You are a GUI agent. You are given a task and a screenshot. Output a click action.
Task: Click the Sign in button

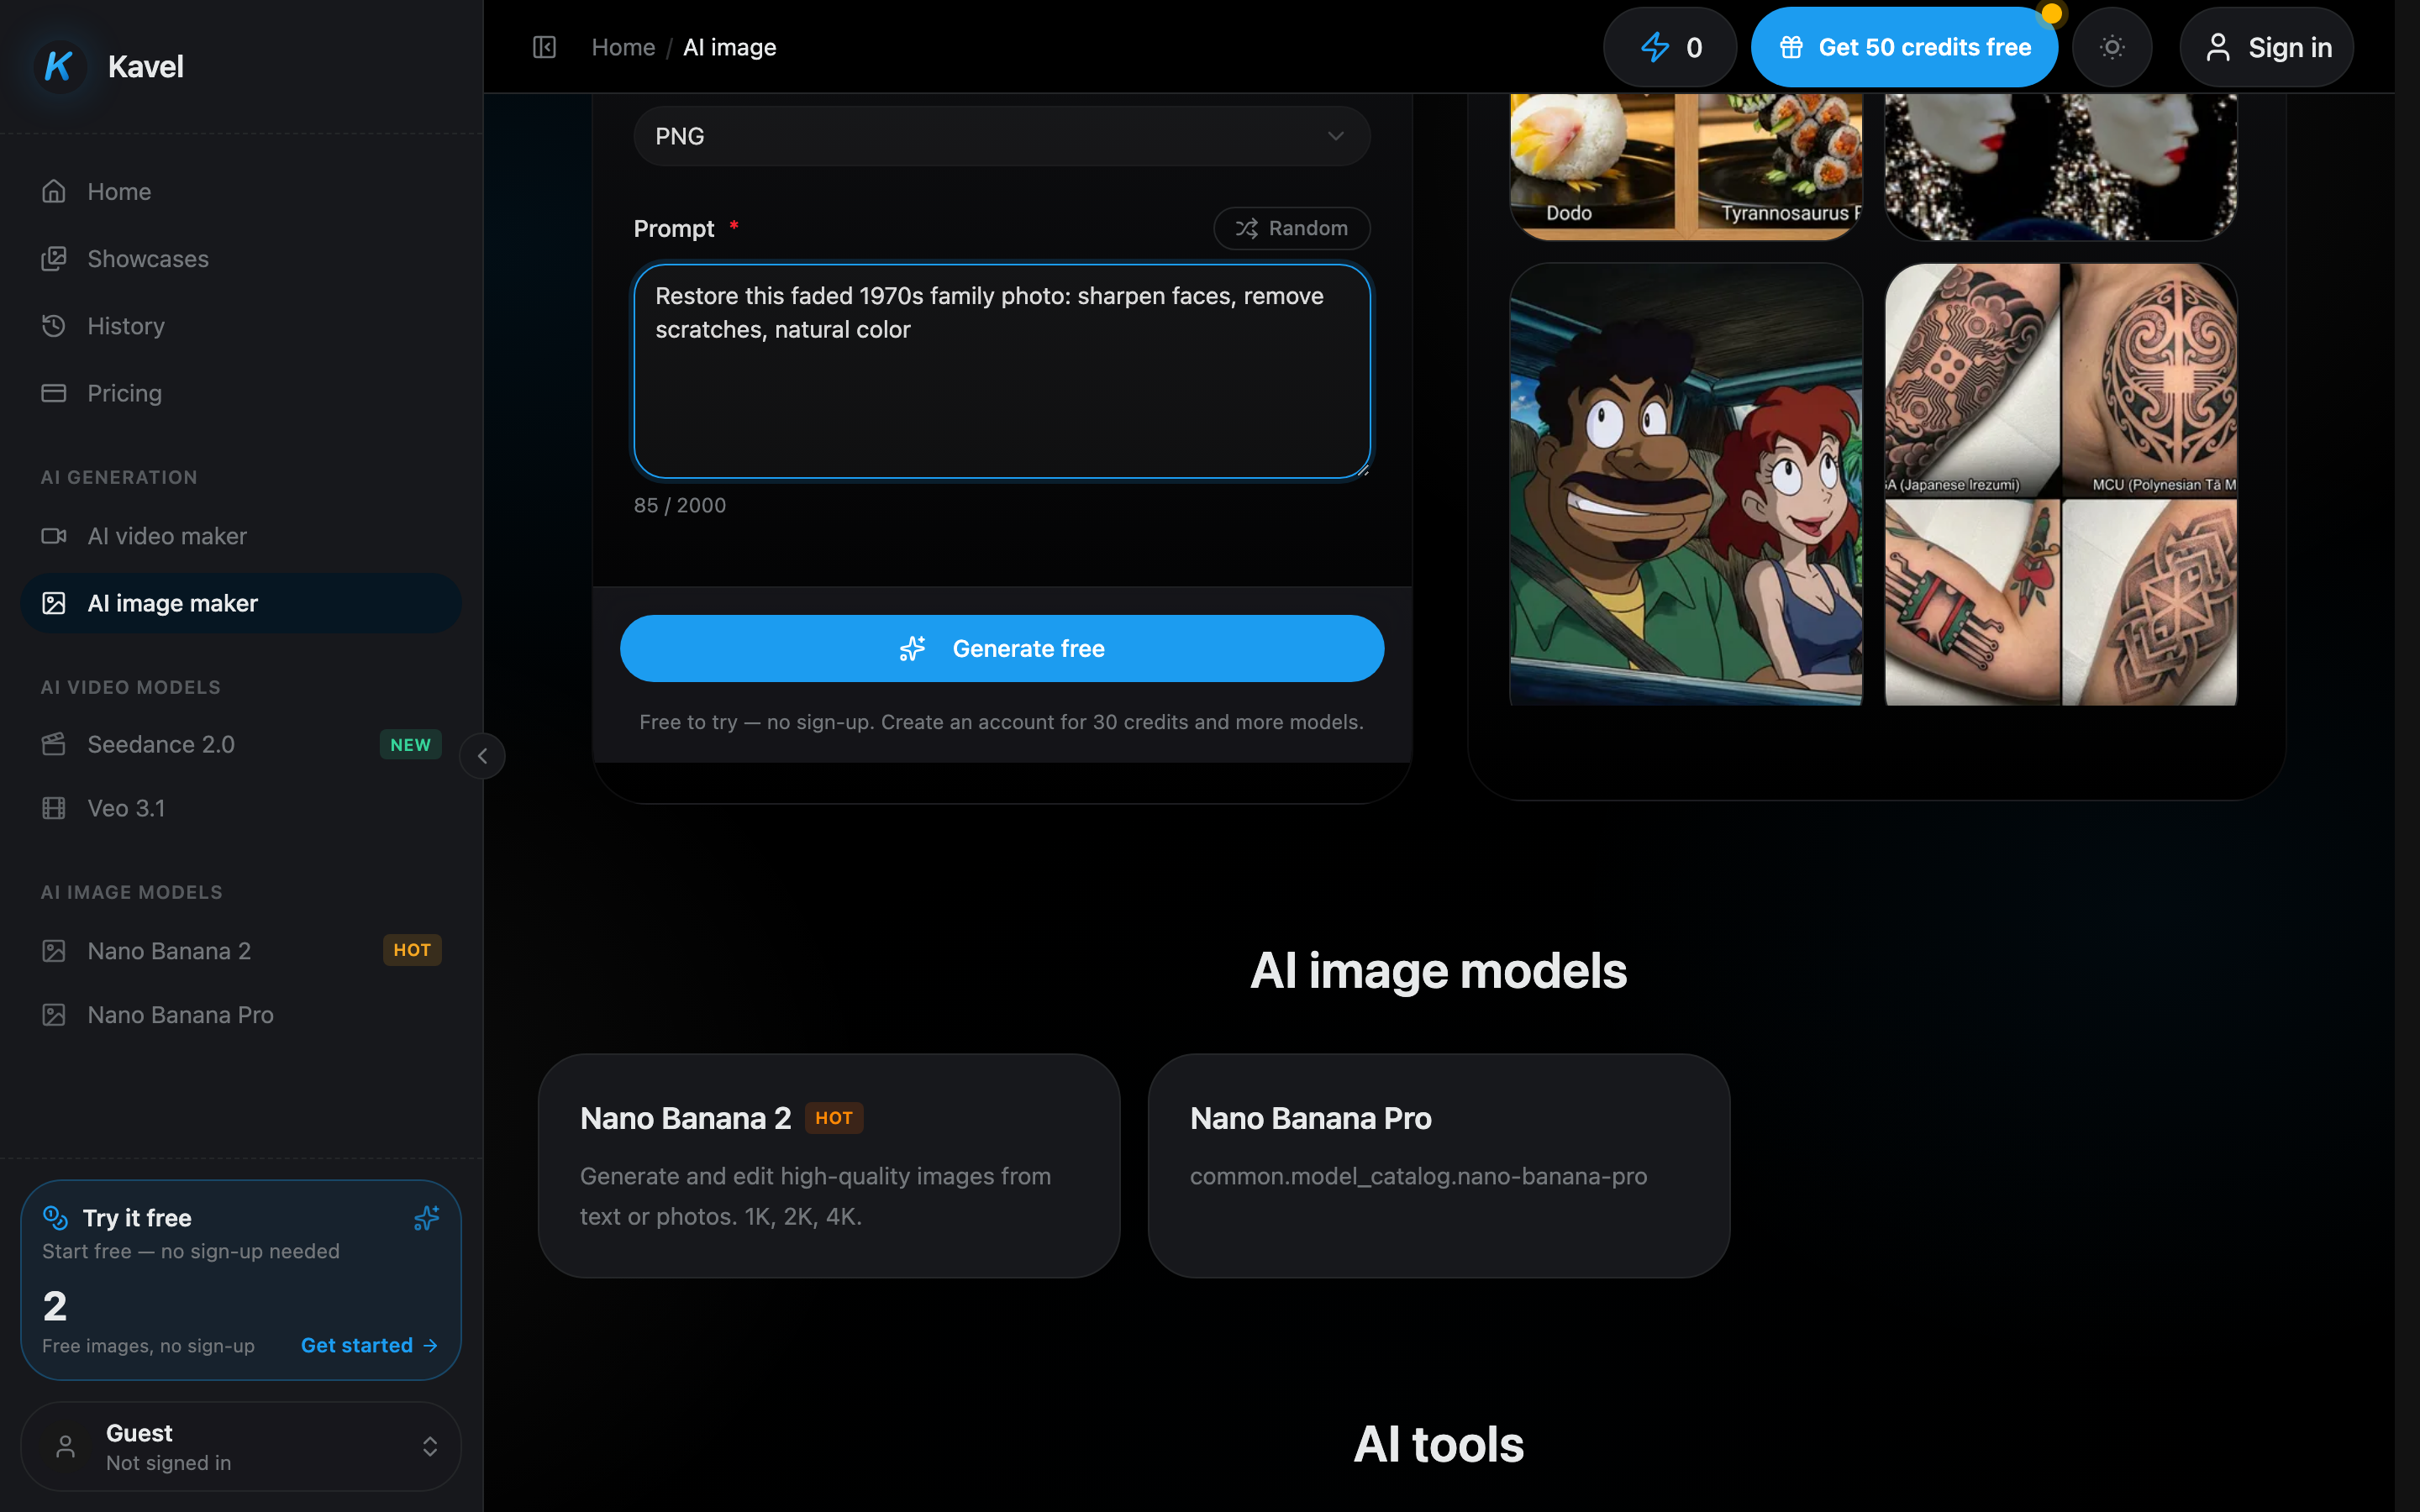coord(2266,47)
